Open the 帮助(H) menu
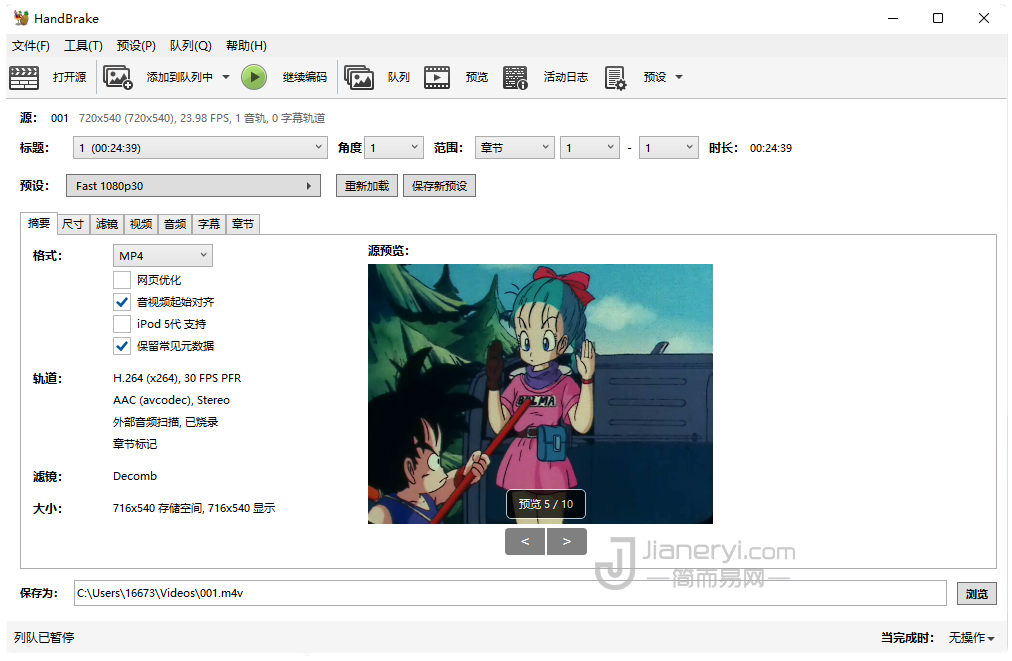 coord(247,46)
